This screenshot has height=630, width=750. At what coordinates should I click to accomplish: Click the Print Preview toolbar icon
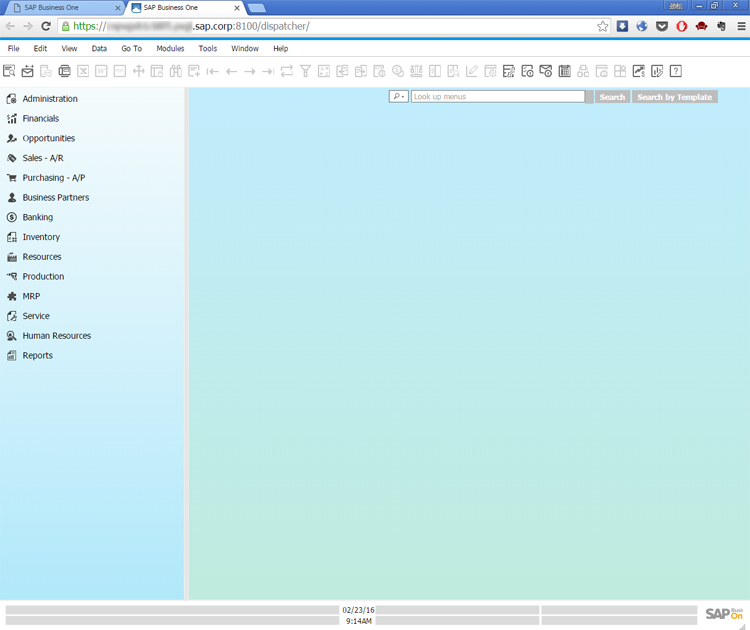pyautogui.click(x=9, y=71)
